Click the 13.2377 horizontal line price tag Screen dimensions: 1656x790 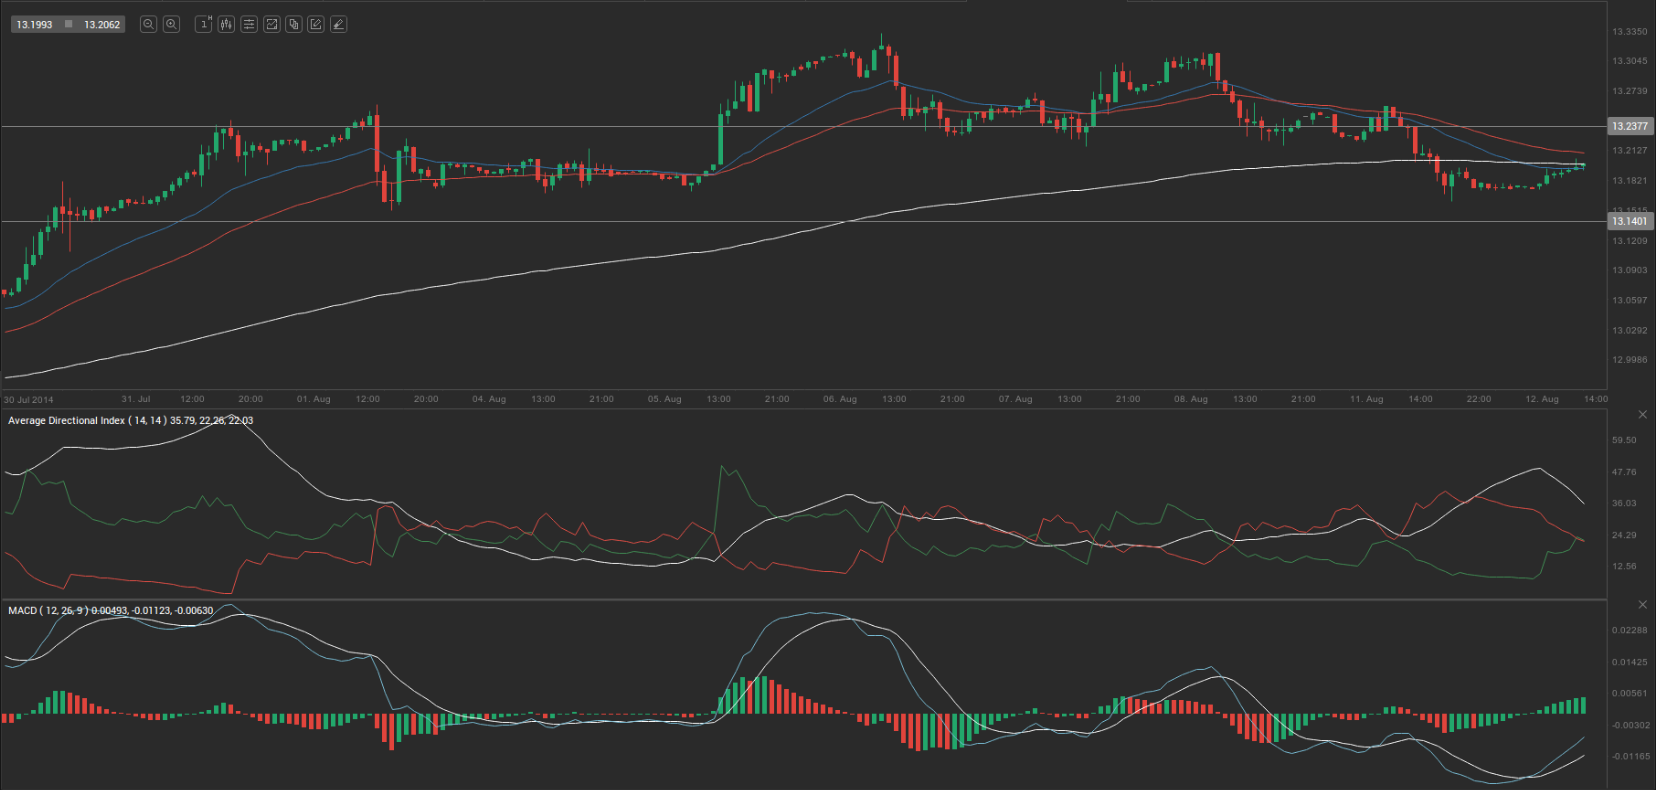(x=1629, y=126)
